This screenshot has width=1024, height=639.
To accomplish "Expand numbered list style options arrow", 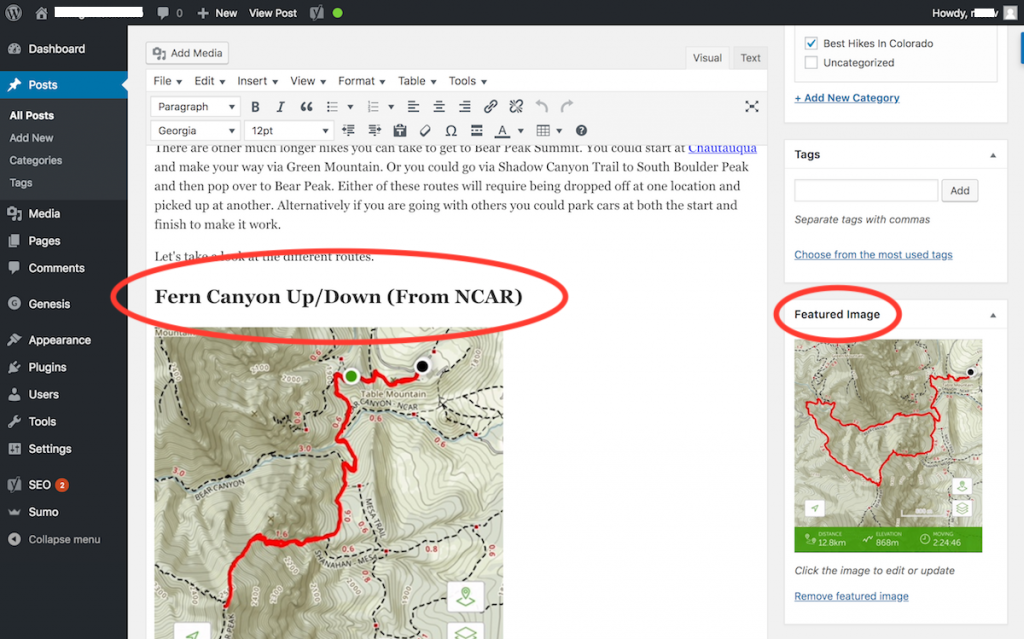I will [391, 107].
